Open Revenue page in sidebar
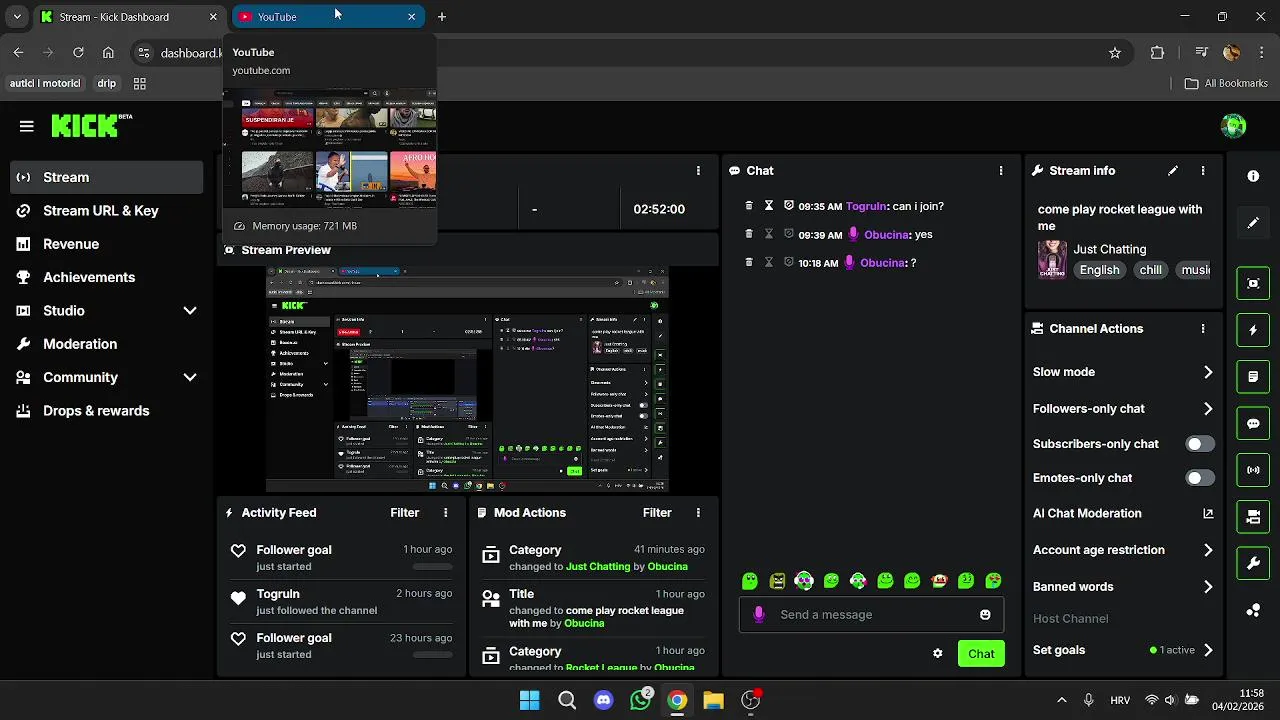The image size is (1280, 720). point(107,244)
